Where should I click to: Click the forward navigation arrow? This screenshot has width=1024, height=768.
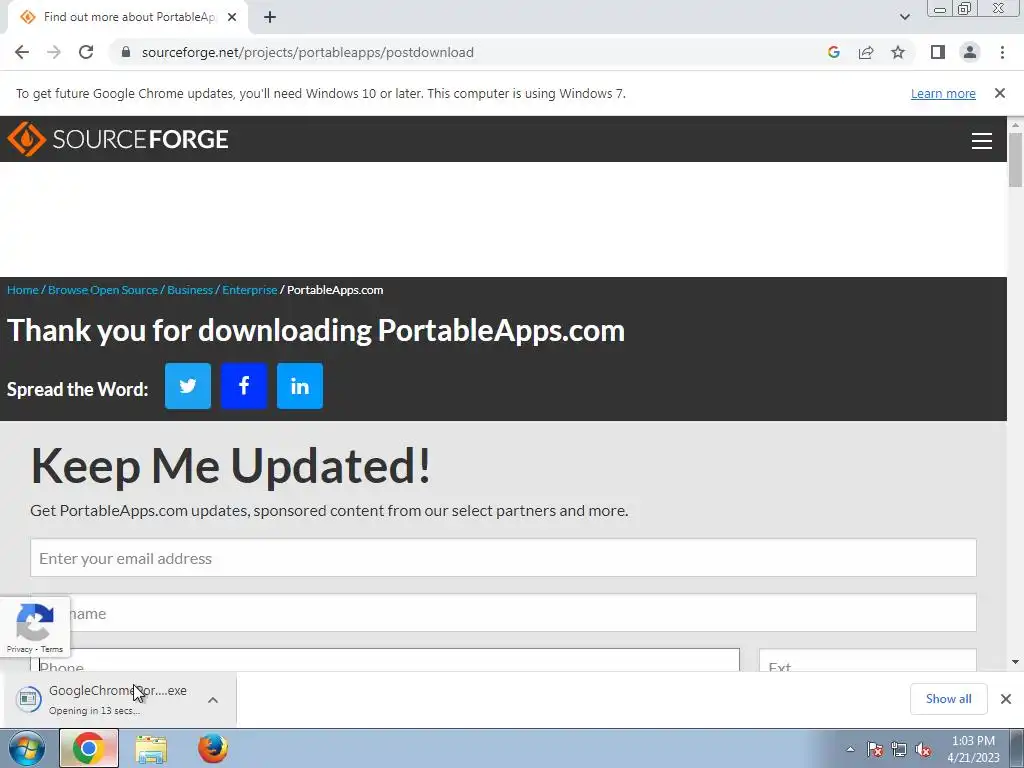coord(54,52)
